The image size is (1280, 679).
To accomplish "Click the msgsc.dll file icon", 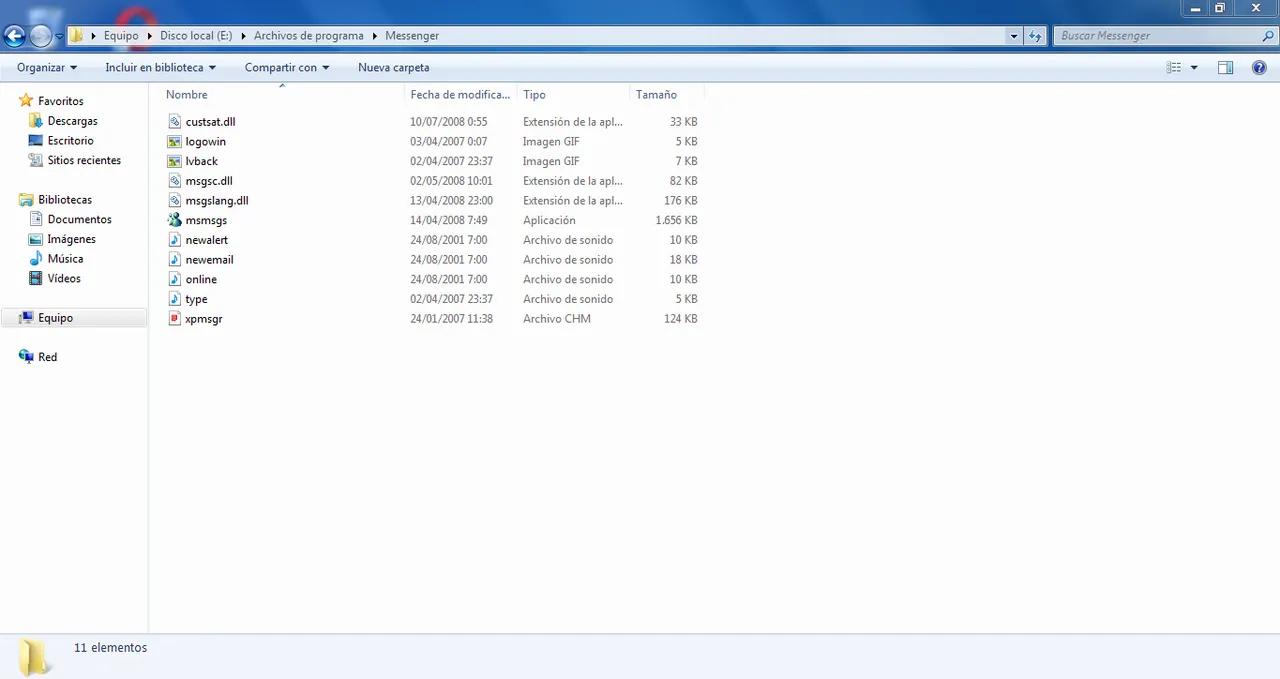I will (x=175, y=181).
